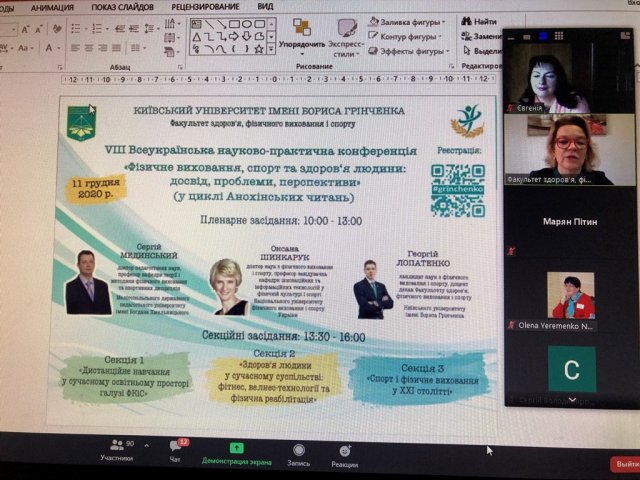Image resolution: width=640 pixels, height=480 pixels.
Task: Open the Показ слайдов tab
Action: 121,6
